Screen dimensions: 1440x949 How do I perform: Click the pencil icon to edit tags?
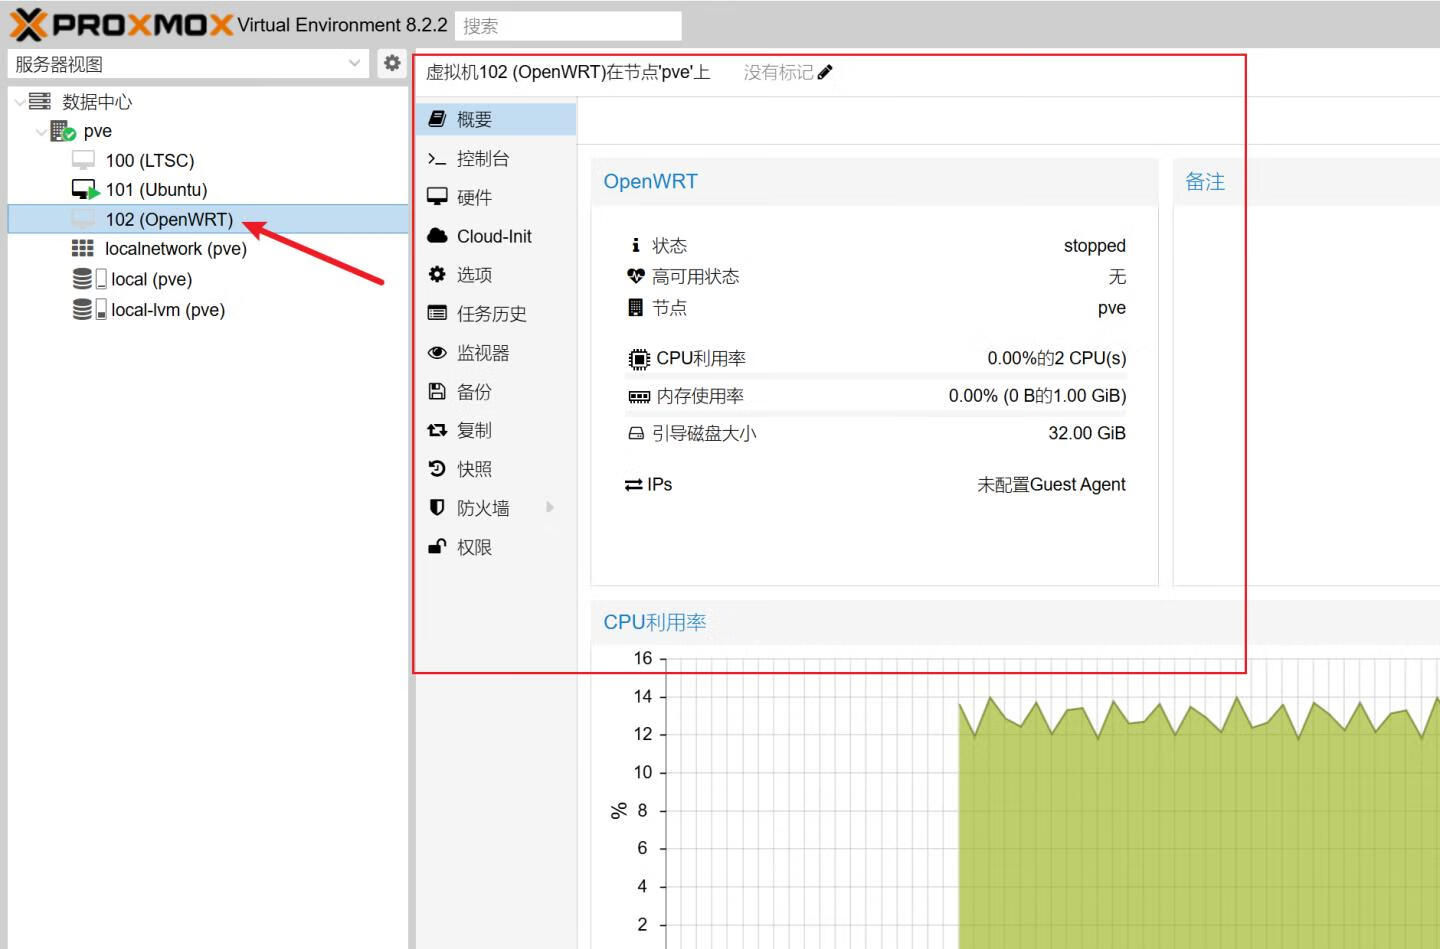pyautogui.click(x=825, y=72)
